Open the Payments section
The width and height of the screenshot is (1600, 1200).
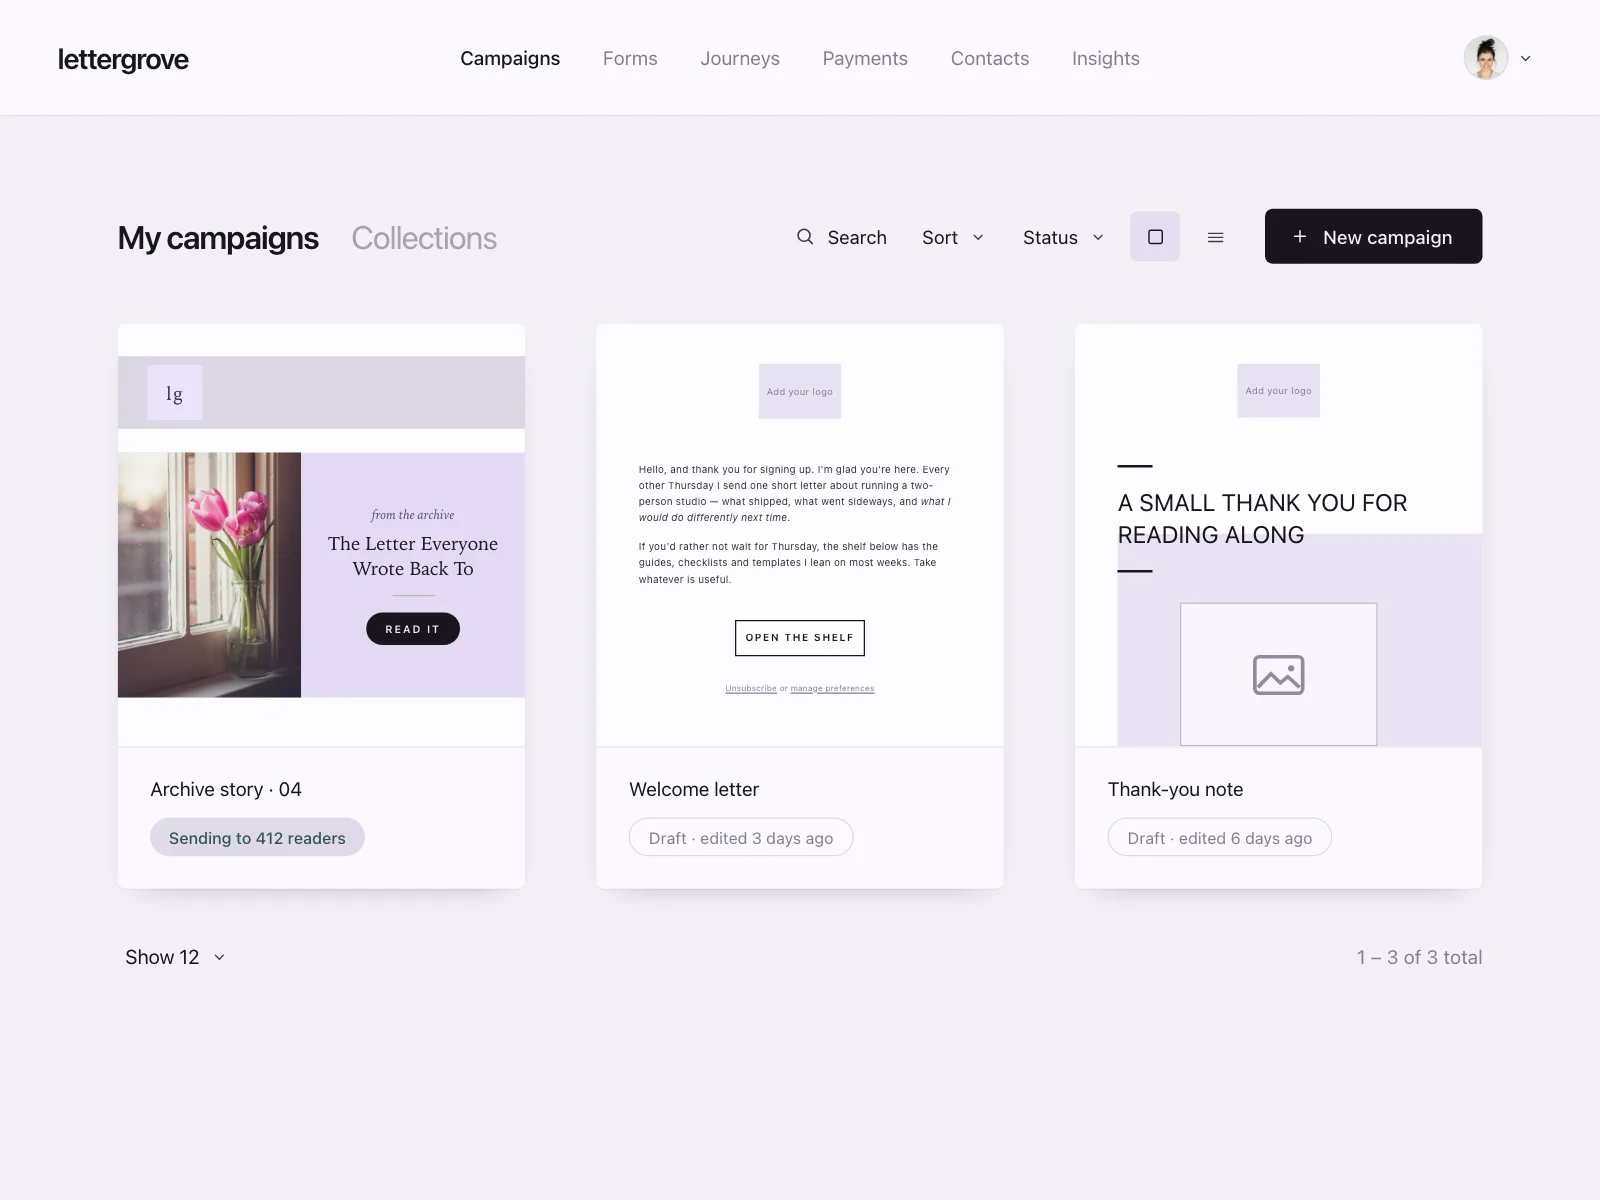point(865,58)
